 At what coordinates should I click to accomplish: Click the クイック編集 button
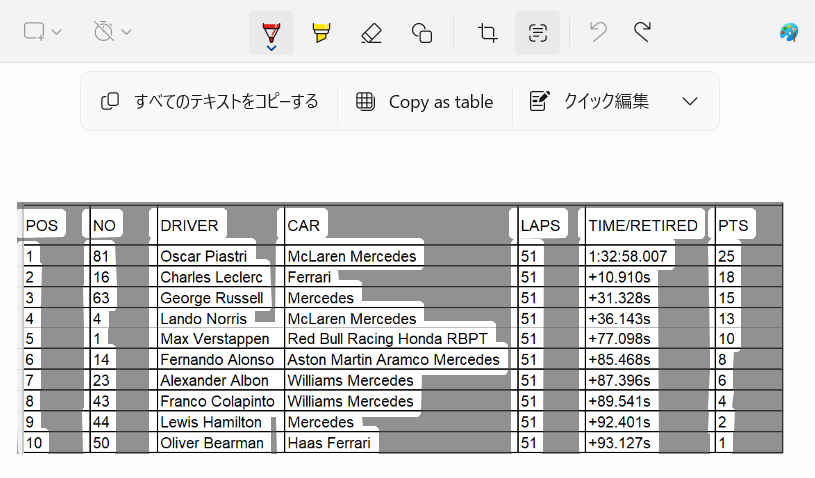click(x=589, y=101)
